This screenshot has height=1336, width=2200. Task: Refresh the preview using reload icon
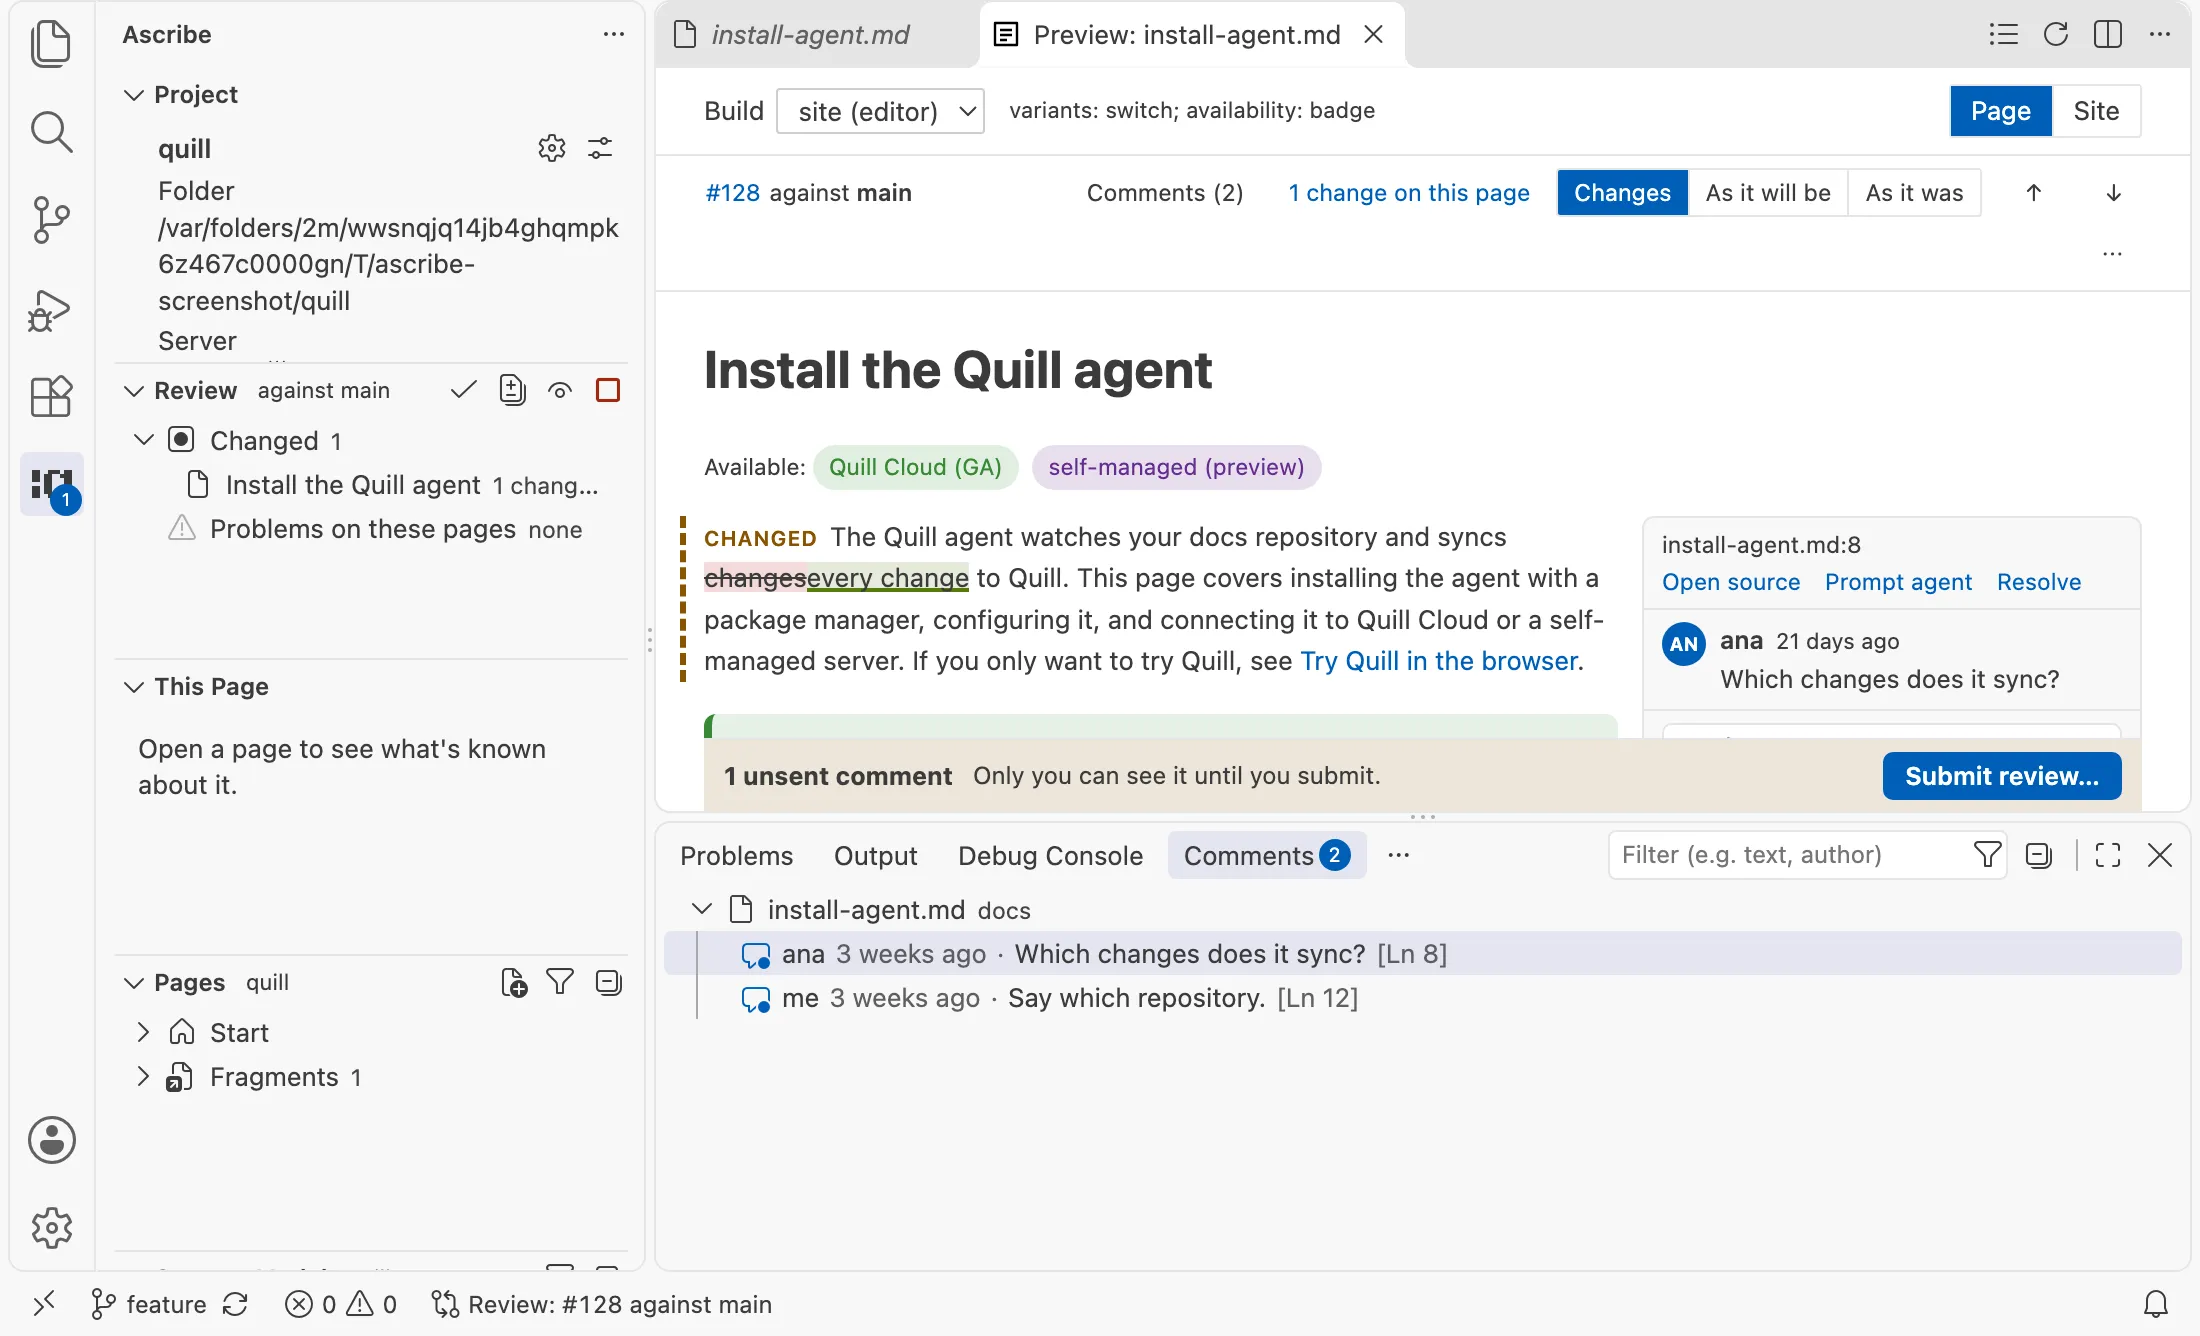2055,34
